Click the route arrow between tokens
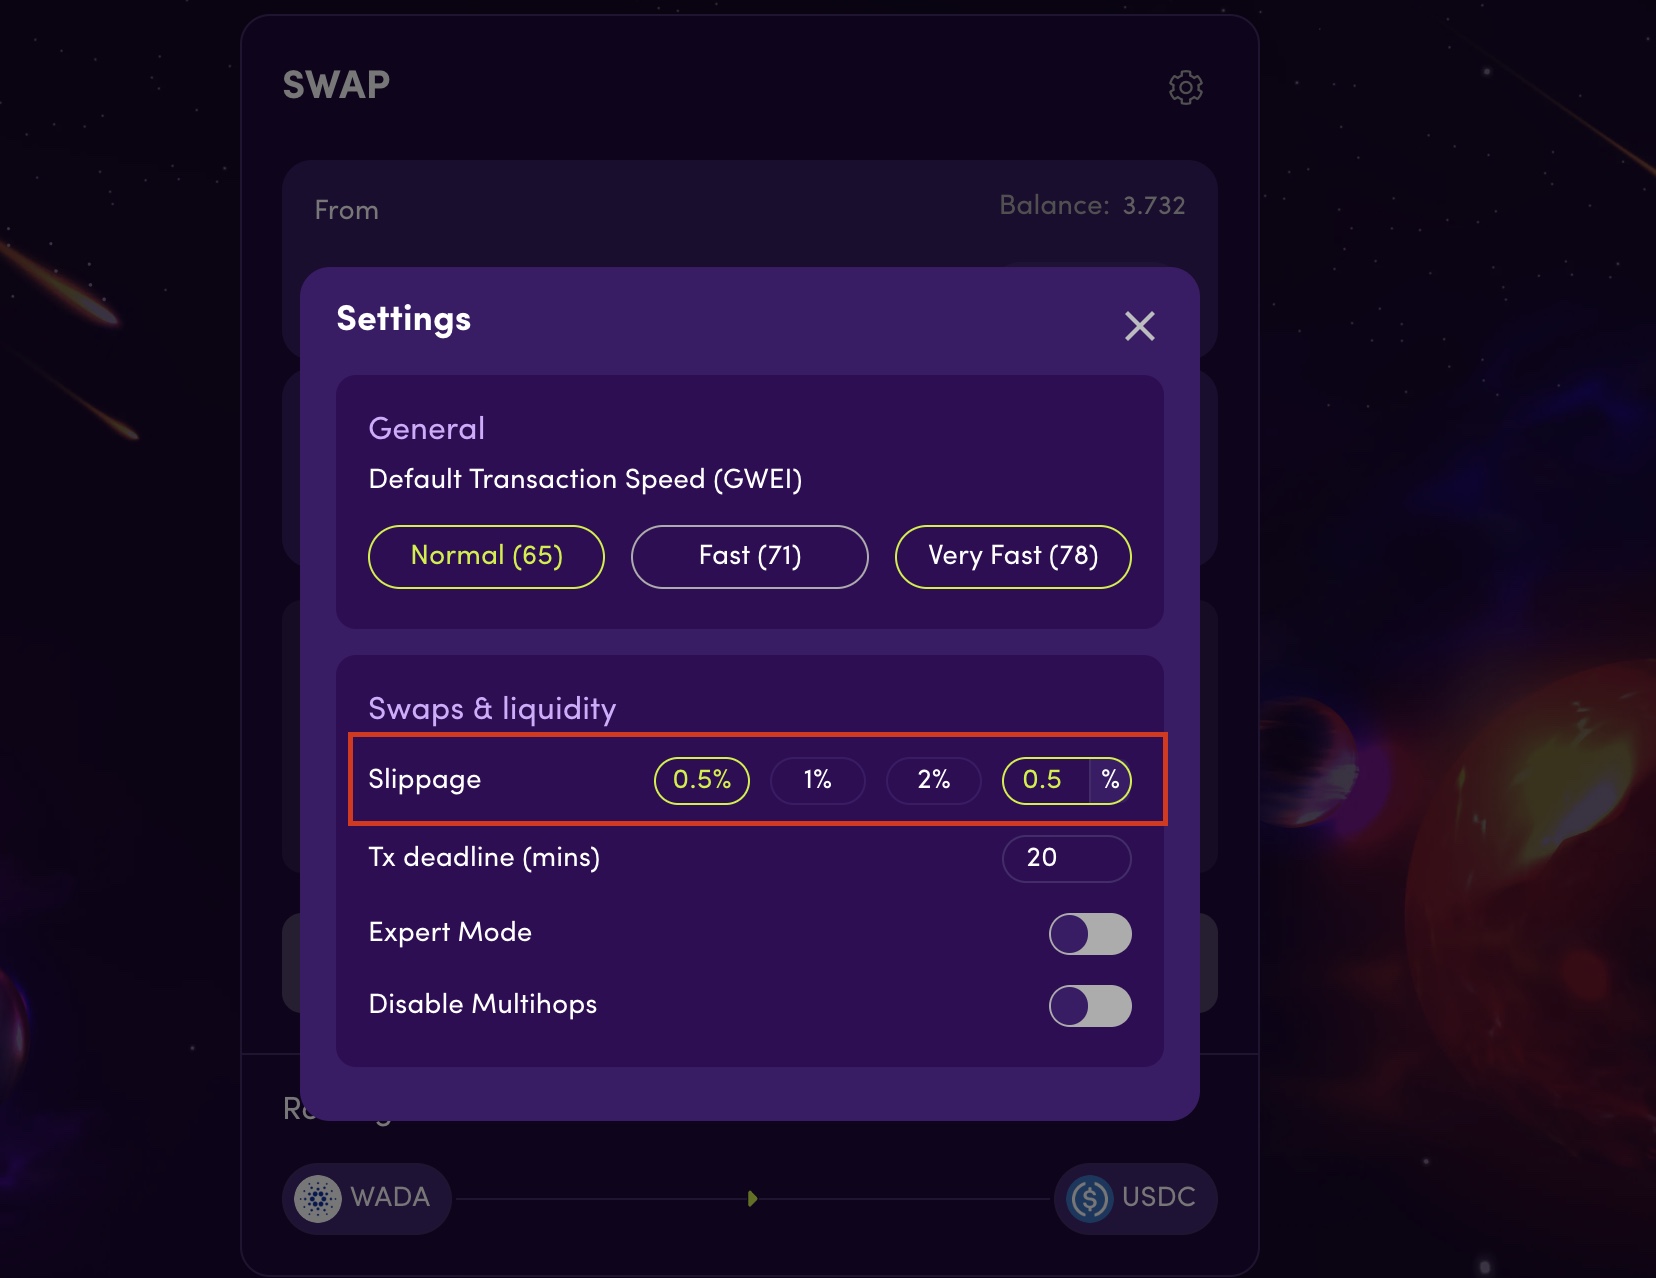Screen dimensions: 1656x1278 [x=752, y=1198]
